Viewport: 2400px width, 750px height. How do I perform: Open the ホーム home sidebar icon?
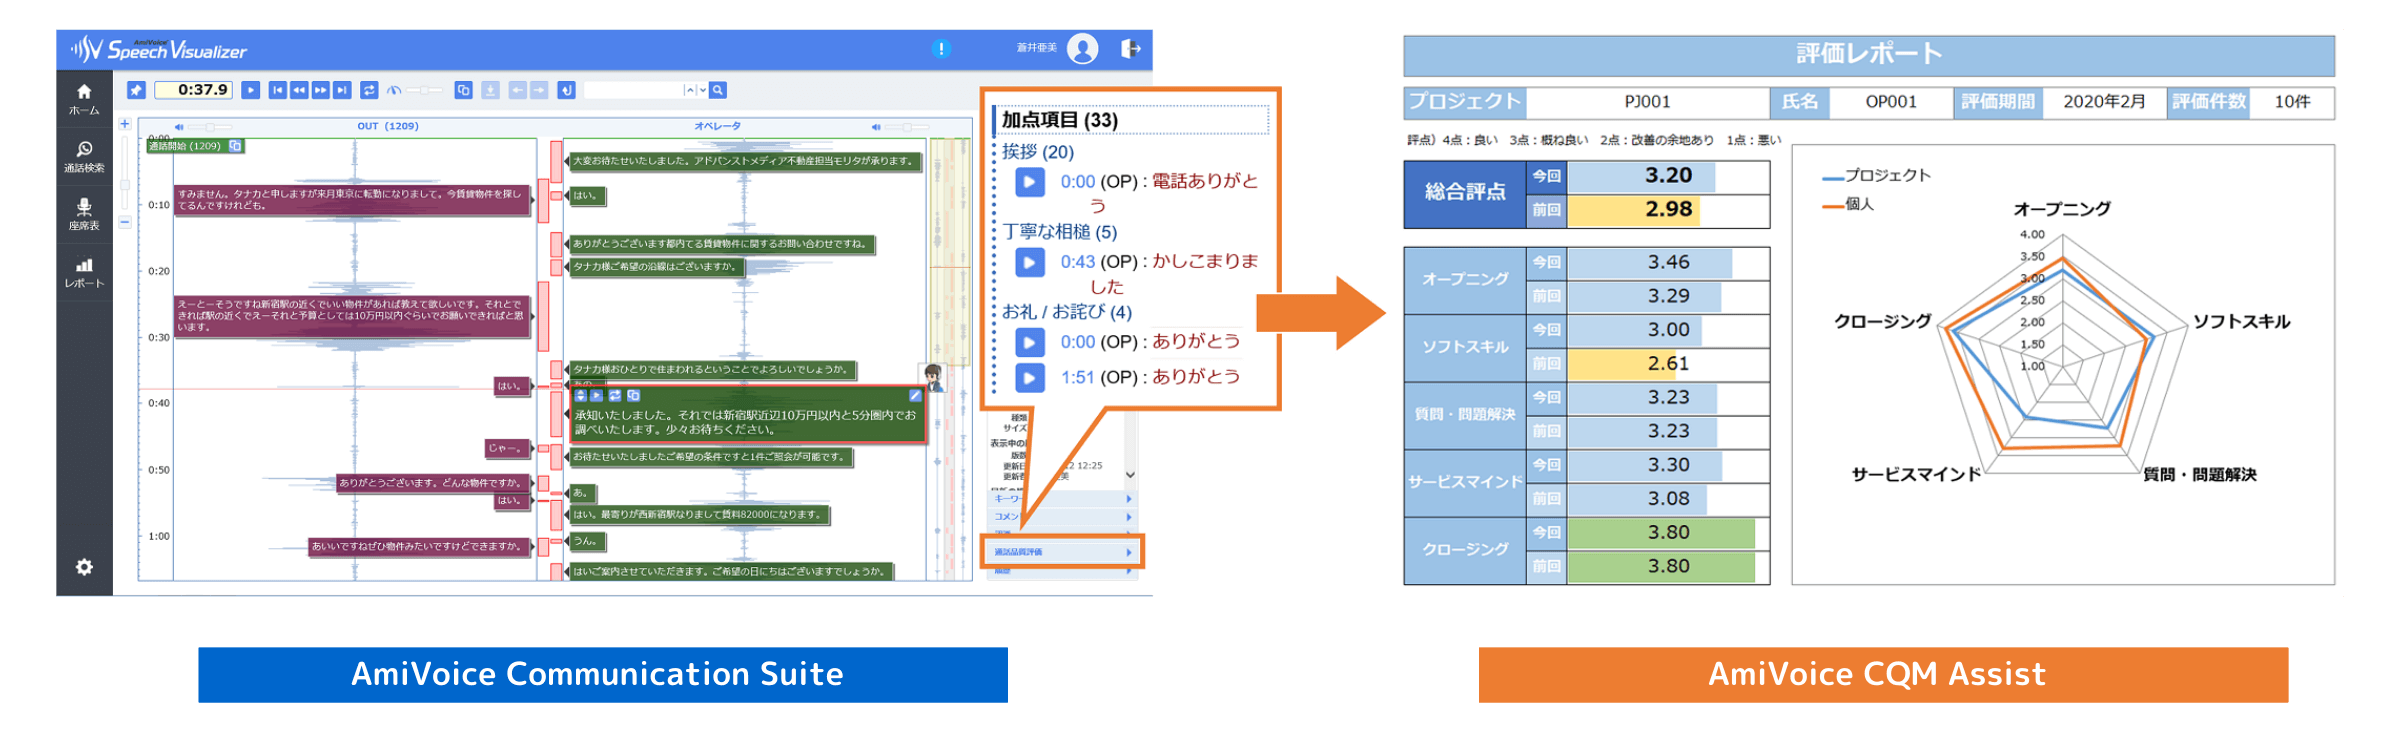click(x=84, y=98)
